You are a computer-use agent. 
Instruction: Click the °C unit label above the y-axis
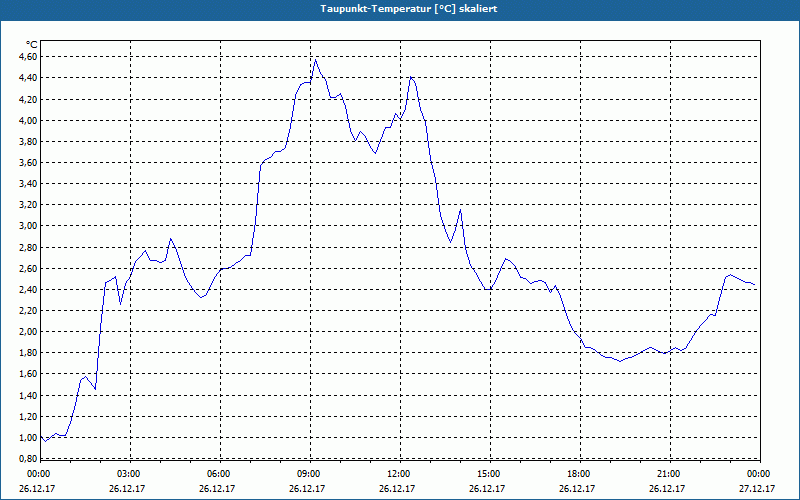tap(32, 45)
